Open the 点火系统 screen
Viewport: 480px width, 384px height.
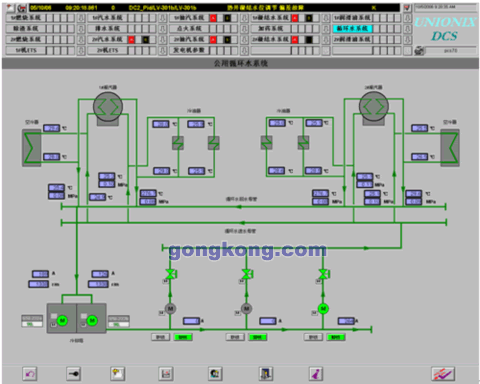tap(189, 29)
